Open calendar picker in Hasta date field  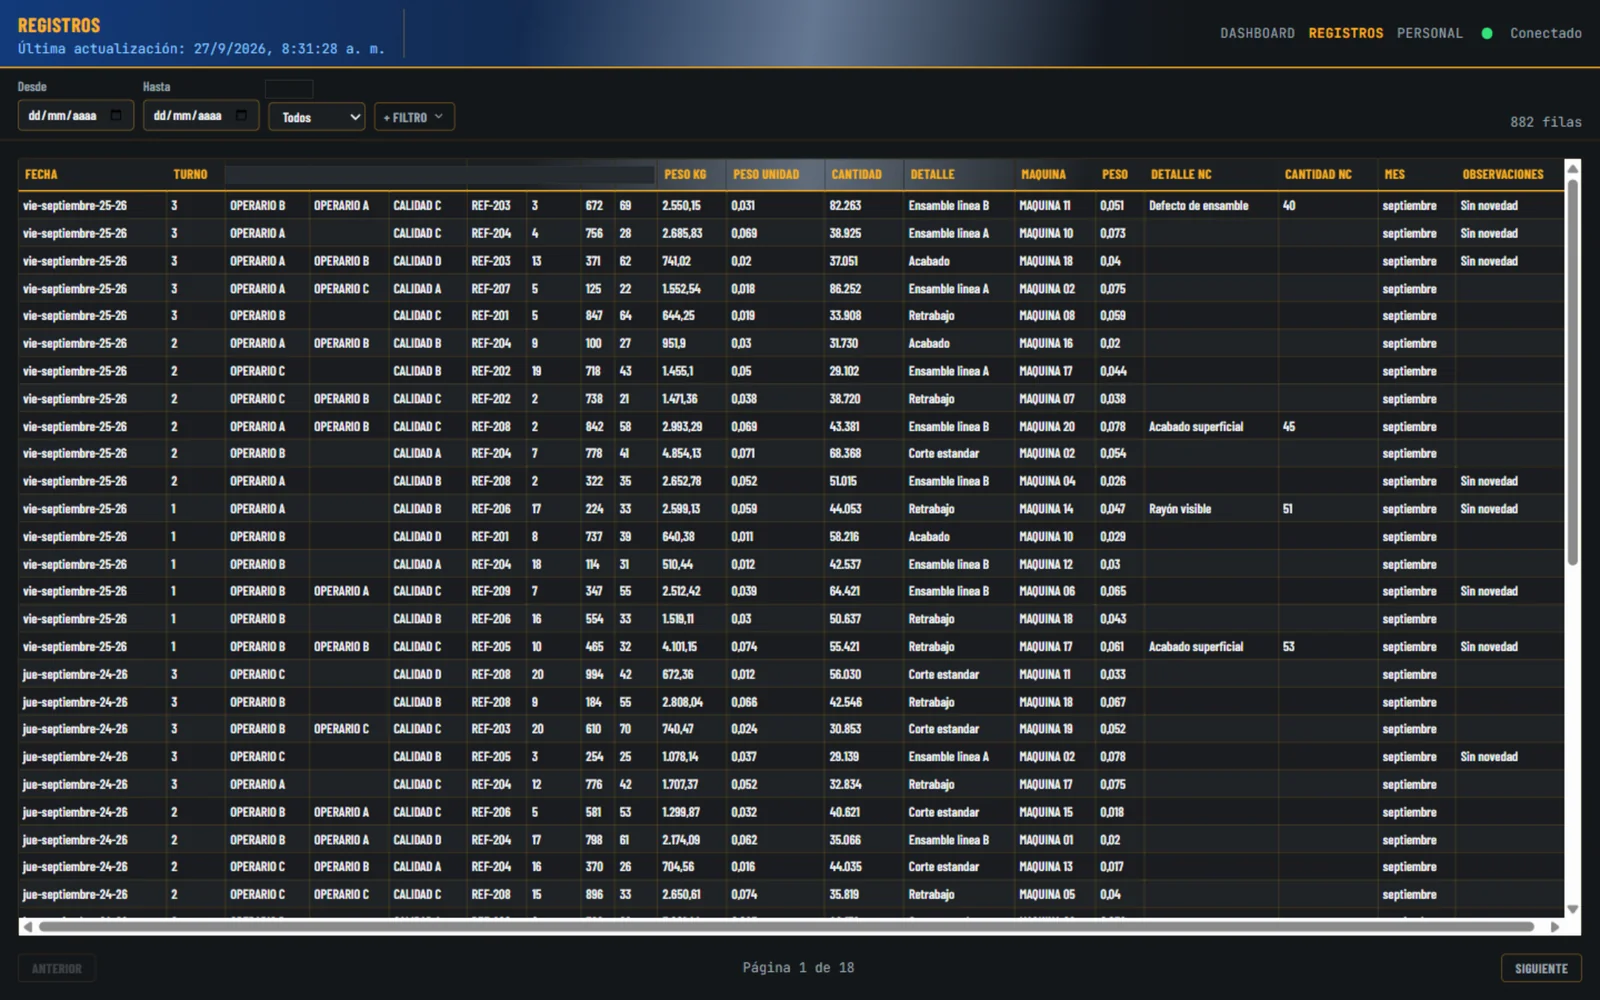pyautogui.click(x=241, y=116)
